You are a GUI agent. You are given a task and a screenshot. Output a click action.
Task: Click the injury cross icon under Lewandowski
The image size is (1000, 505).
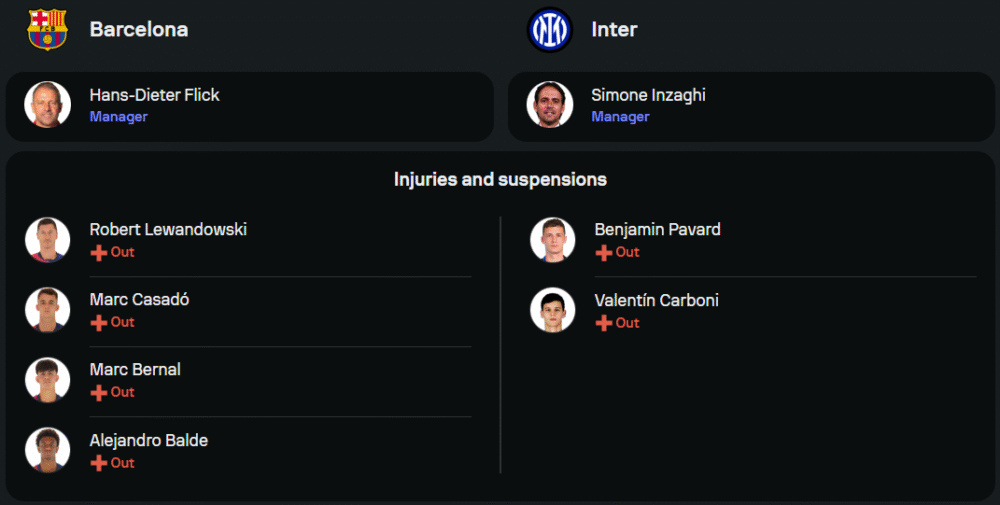pos(98,253)
